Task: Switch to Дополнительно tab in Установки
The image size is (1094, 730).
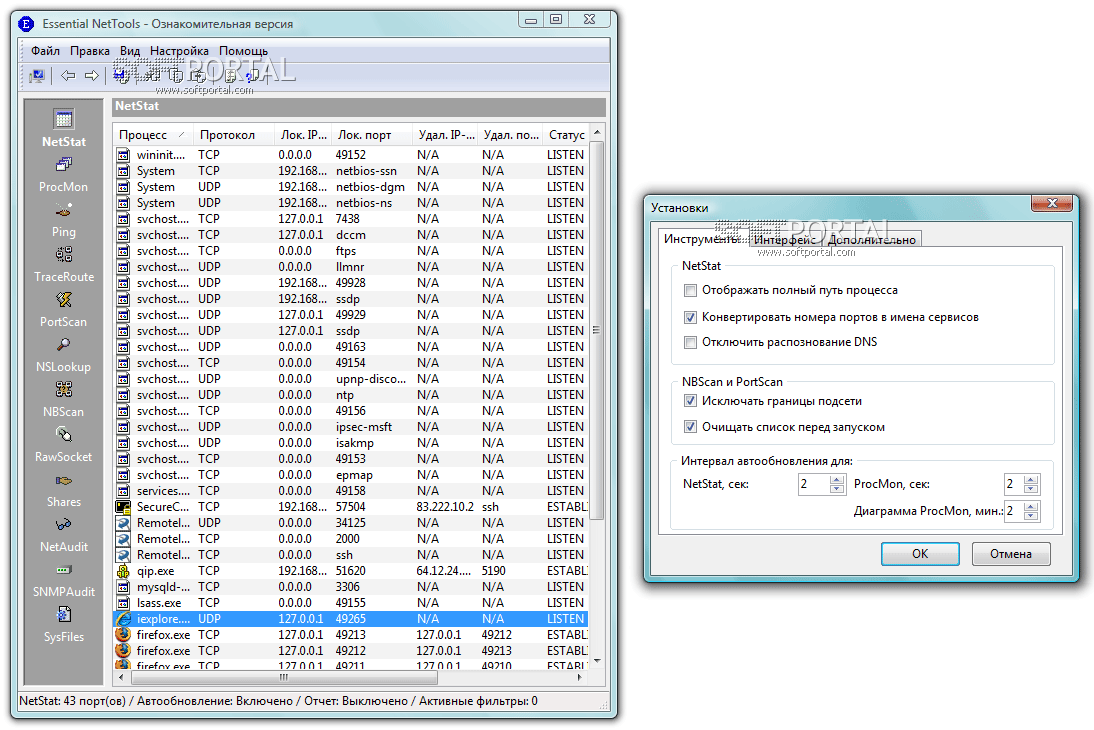Action: point(871,239)
